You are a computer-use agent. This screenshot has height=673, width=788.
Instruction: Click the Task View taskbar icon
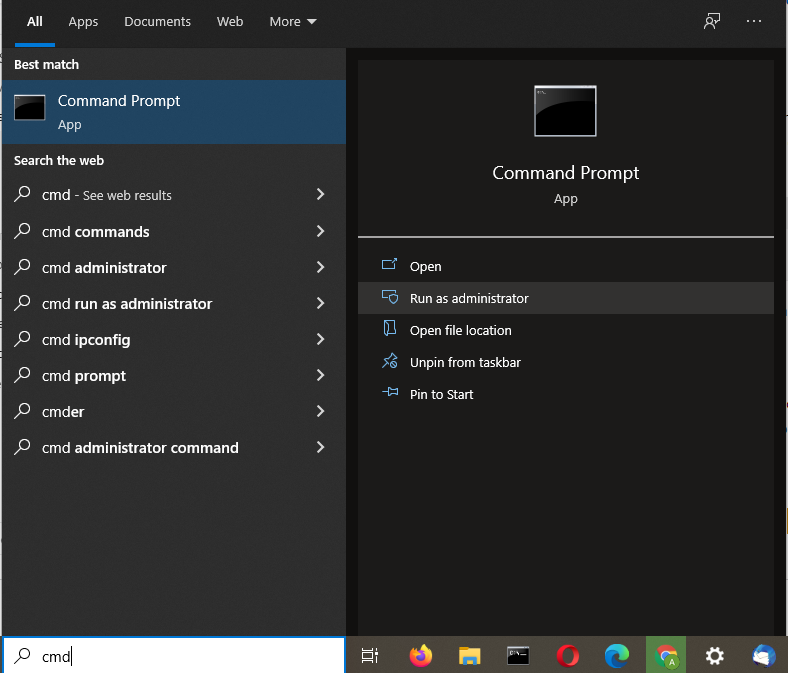click(x=370, y=655)
